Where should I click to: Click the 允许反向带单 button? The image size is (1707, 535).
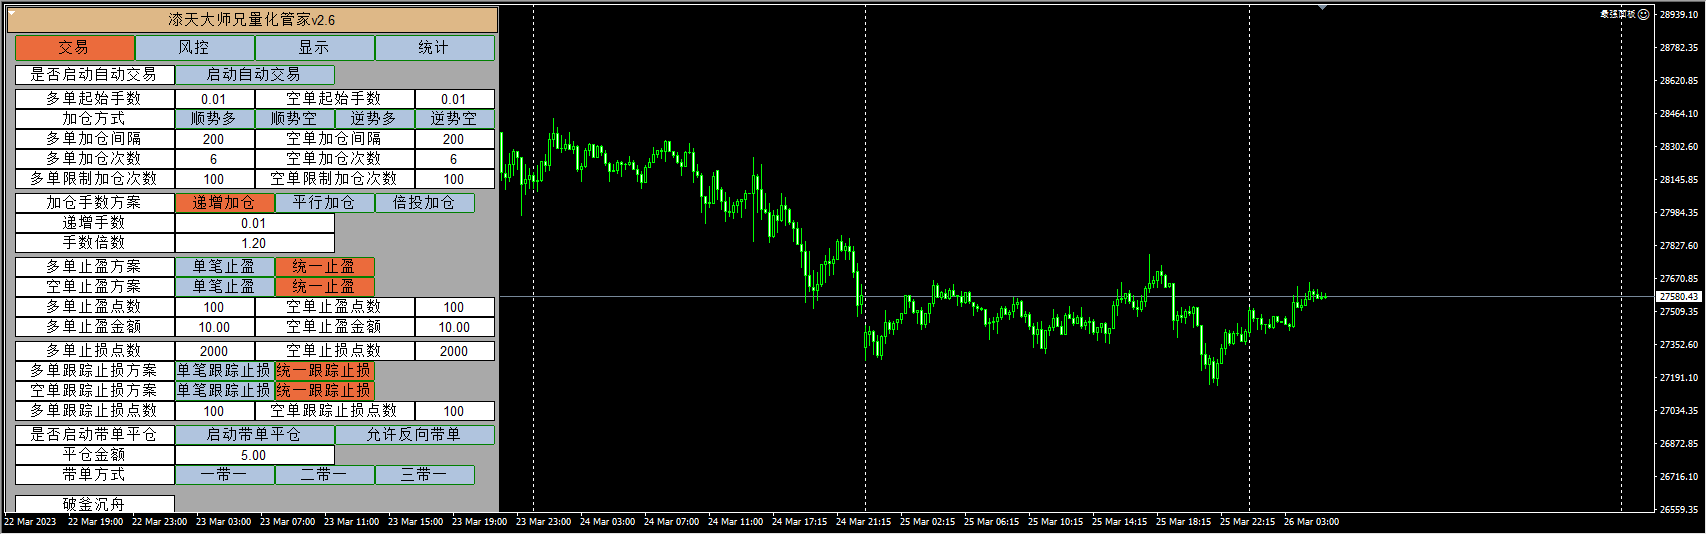pyautogui.click(x=415, y=435)
